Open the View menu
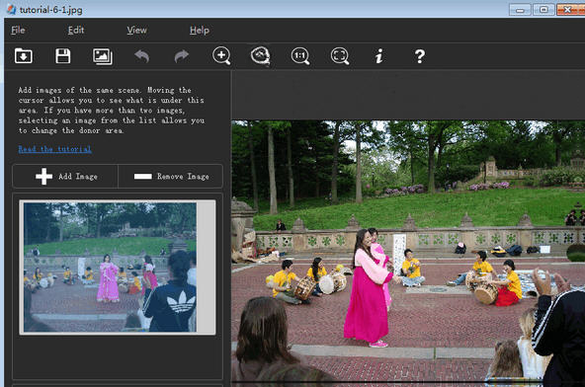 (x=137, y=30)
